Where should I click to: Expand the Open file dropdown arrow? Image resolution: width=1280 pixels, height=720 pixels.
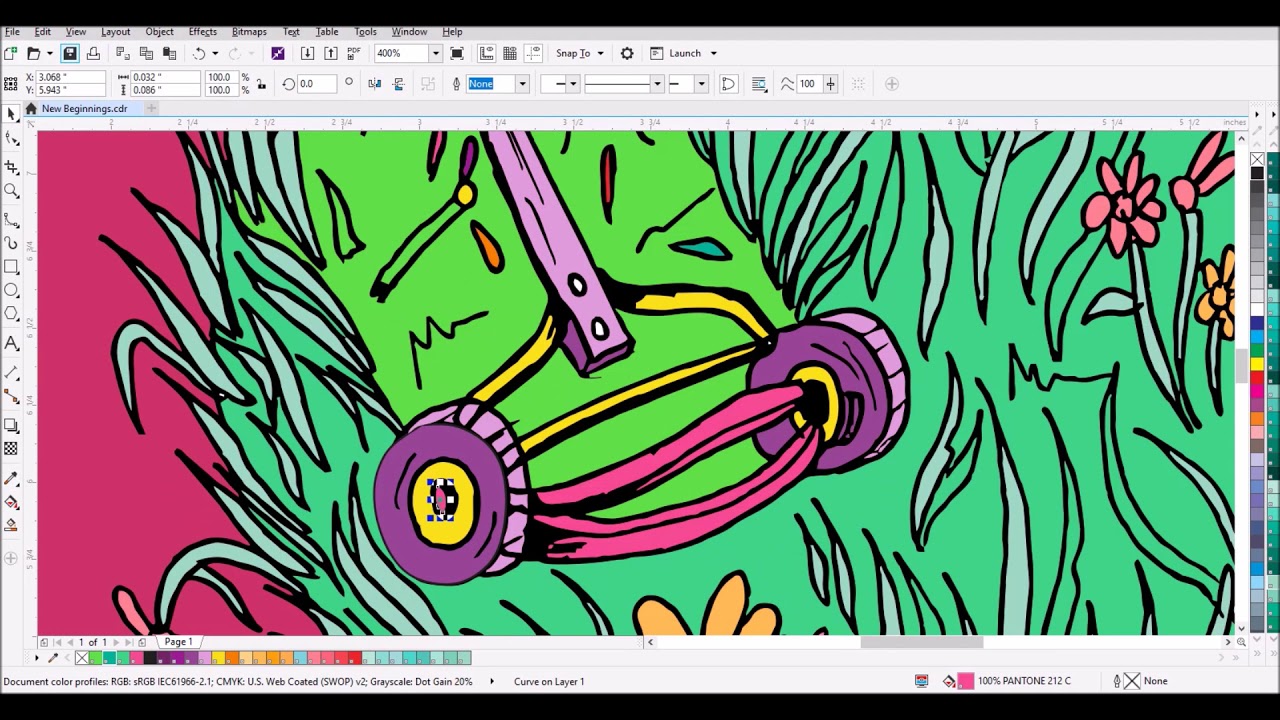49,53
